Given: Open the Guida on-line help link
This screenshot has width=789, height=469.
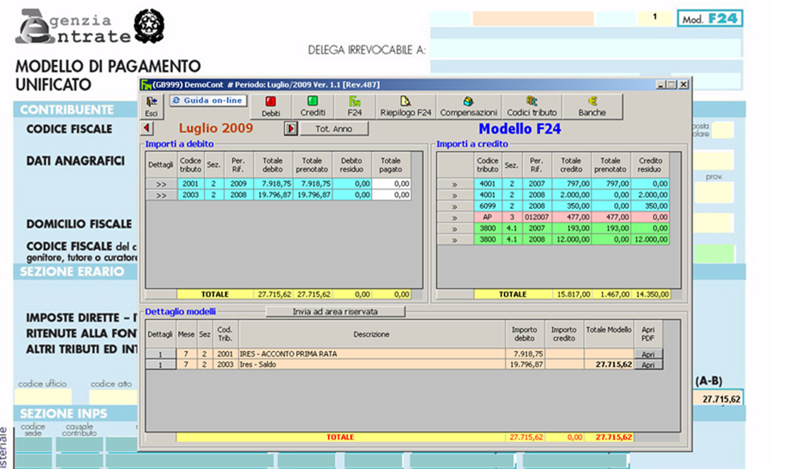Looking at the screenshot, I should pos(207,100).
